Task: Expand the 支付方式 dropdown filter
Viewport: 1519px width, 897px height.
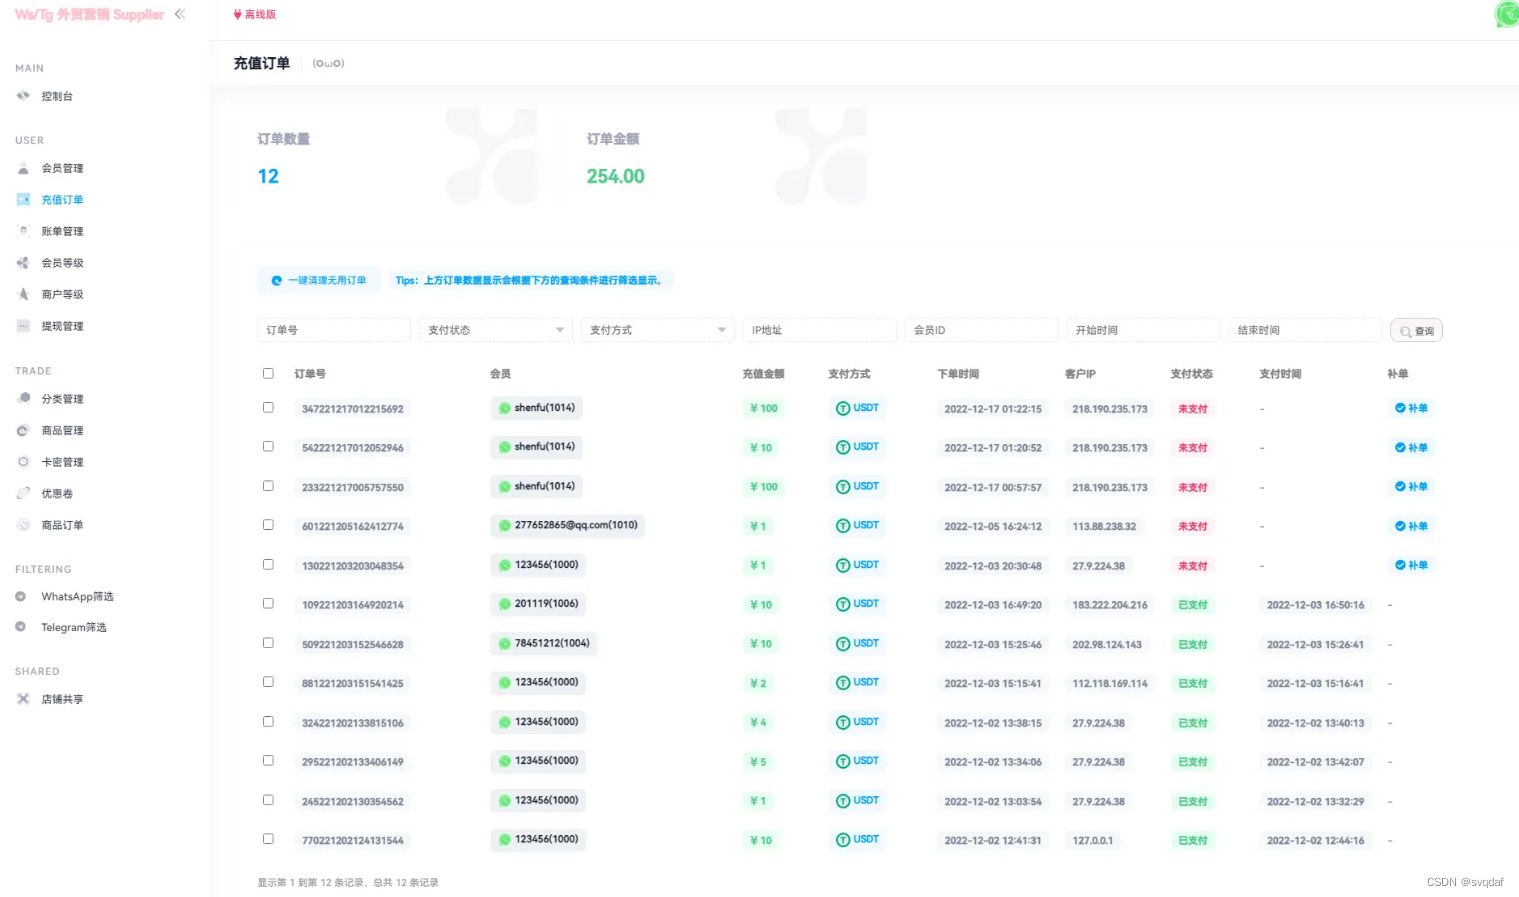Action: click(657, 330)
